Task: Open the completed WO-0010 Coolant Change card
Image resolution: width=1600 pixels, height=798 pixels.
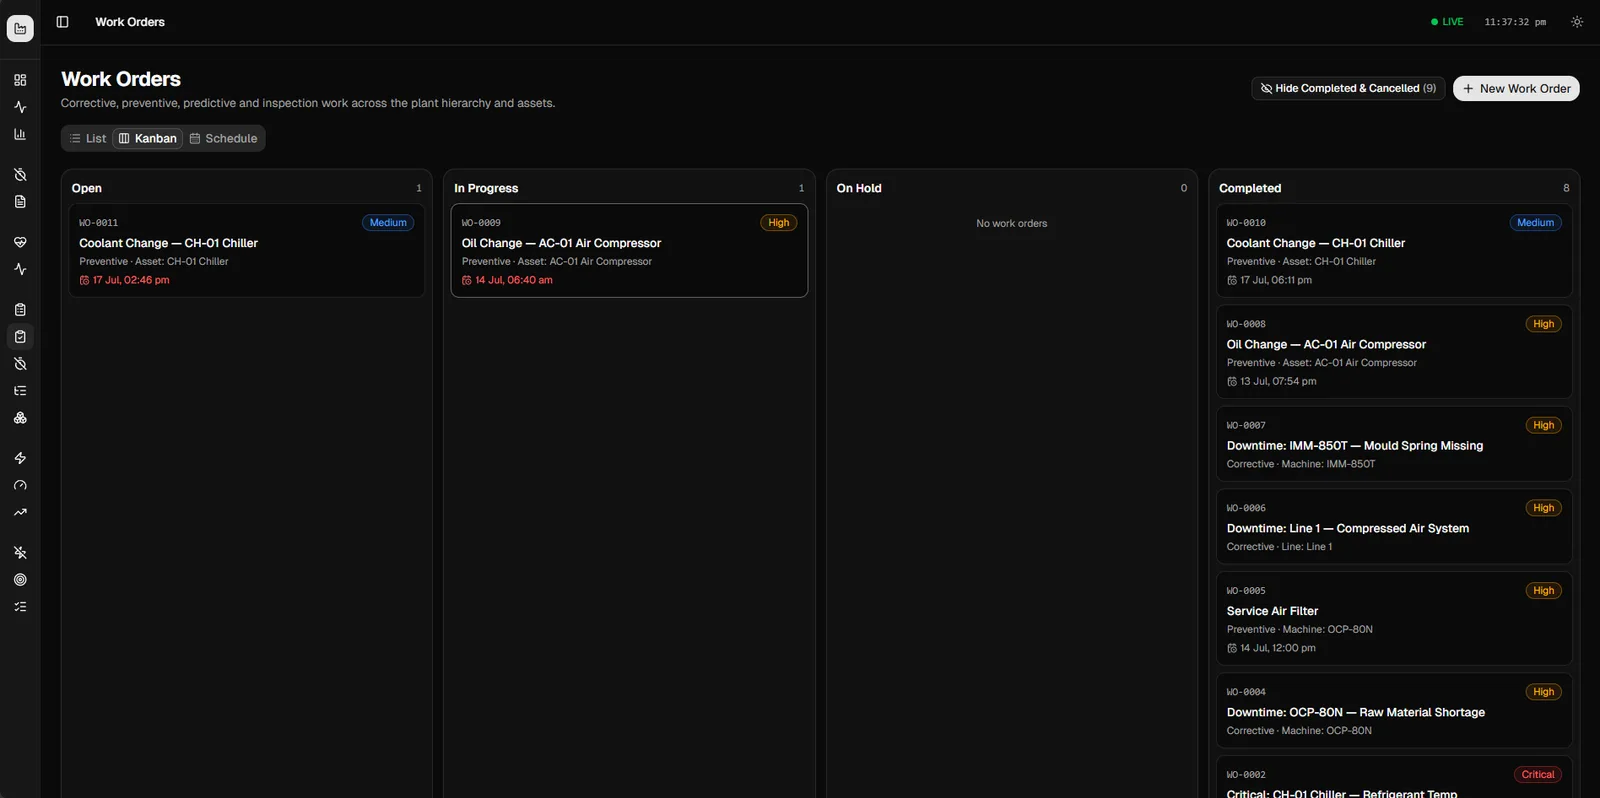Action: 1394,251
